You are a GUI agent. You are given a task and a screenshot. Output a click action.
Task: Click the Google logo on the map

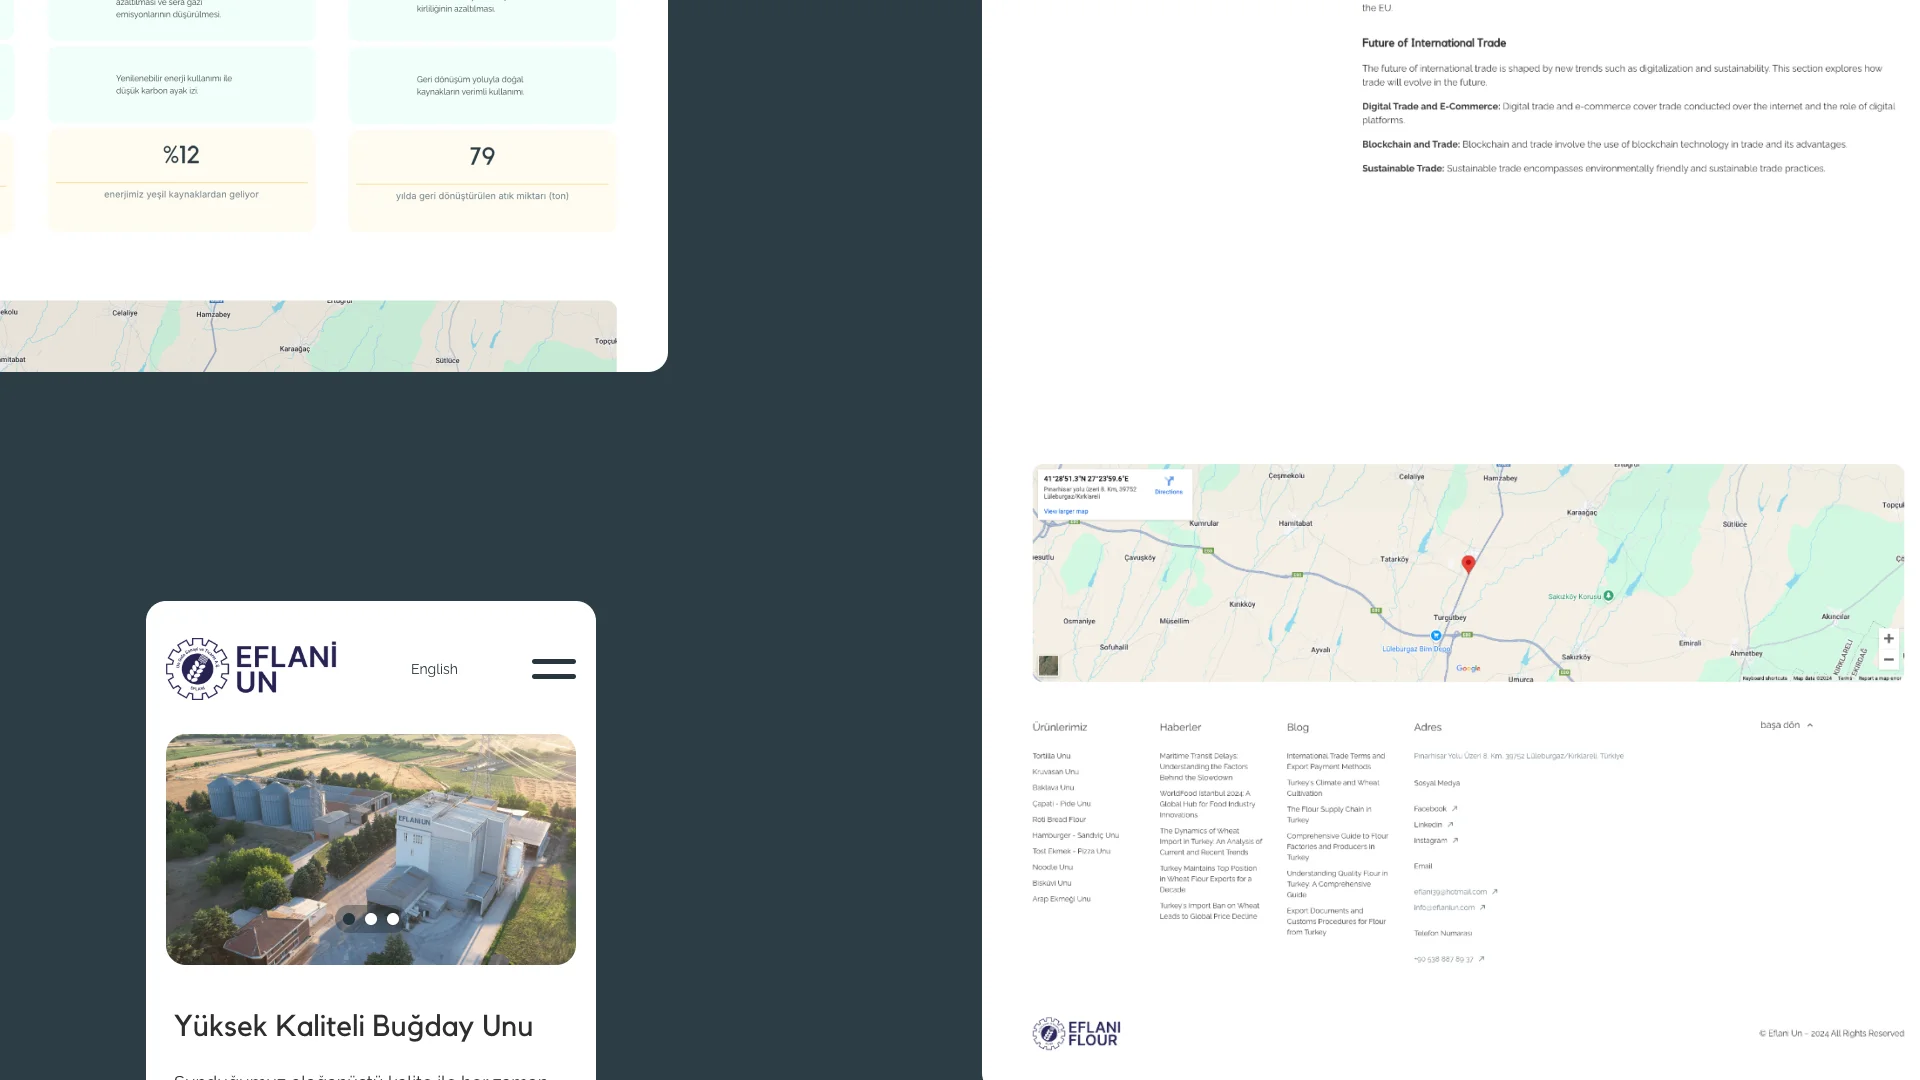pyautogui.click(x=1468, y=668)
